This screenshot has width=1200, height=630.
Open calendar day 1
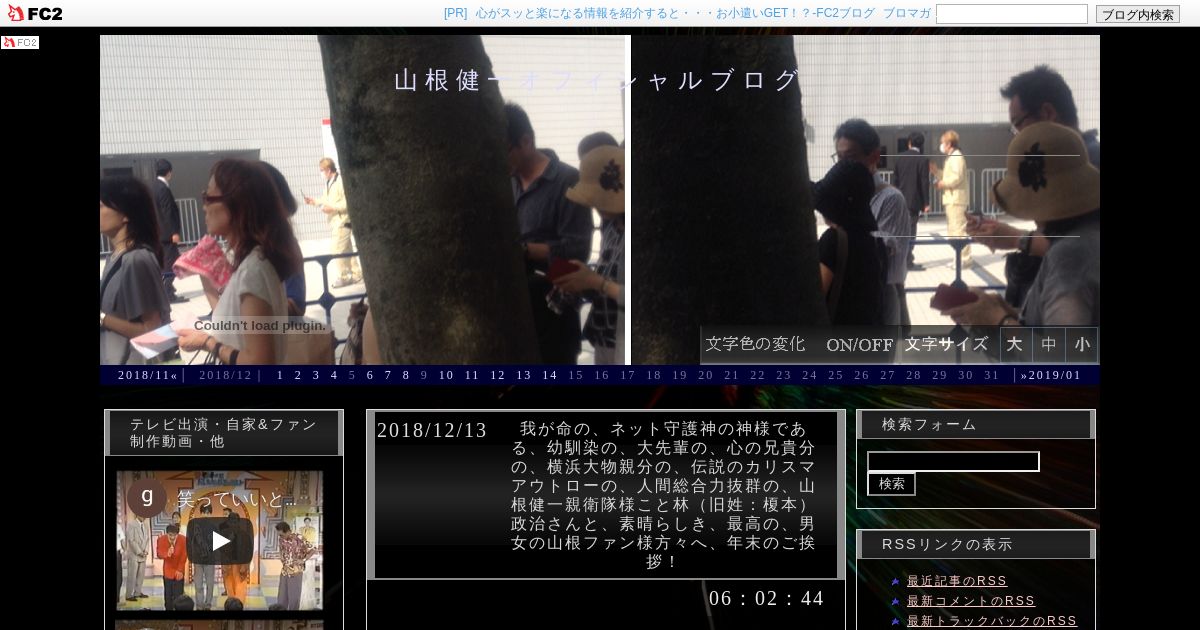coord(280,375)
